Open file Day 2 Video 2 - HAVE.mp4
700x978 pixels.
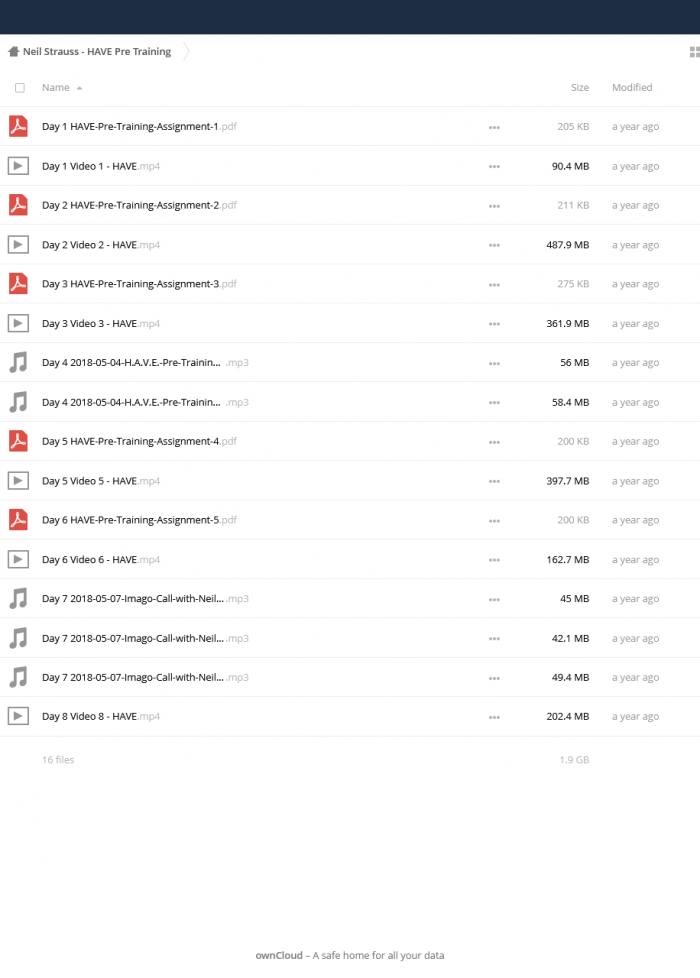coord(101,245)
